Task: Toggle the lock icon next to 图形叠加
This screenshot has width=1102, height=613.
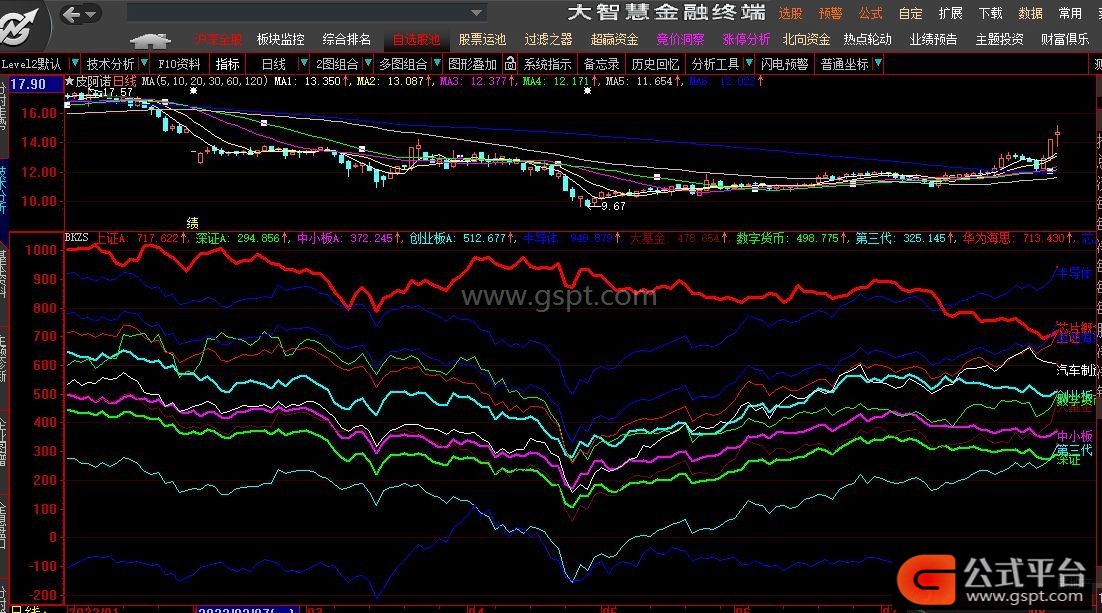Action: click(x=511, y=64)
